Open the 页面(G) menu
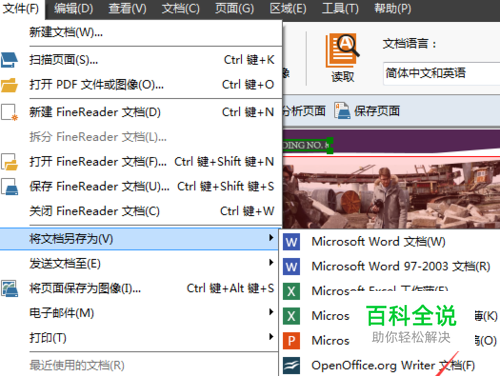Image resolution: width=500 pixels, height=376 pixels. pyautogui.click(x=234, y=9)
